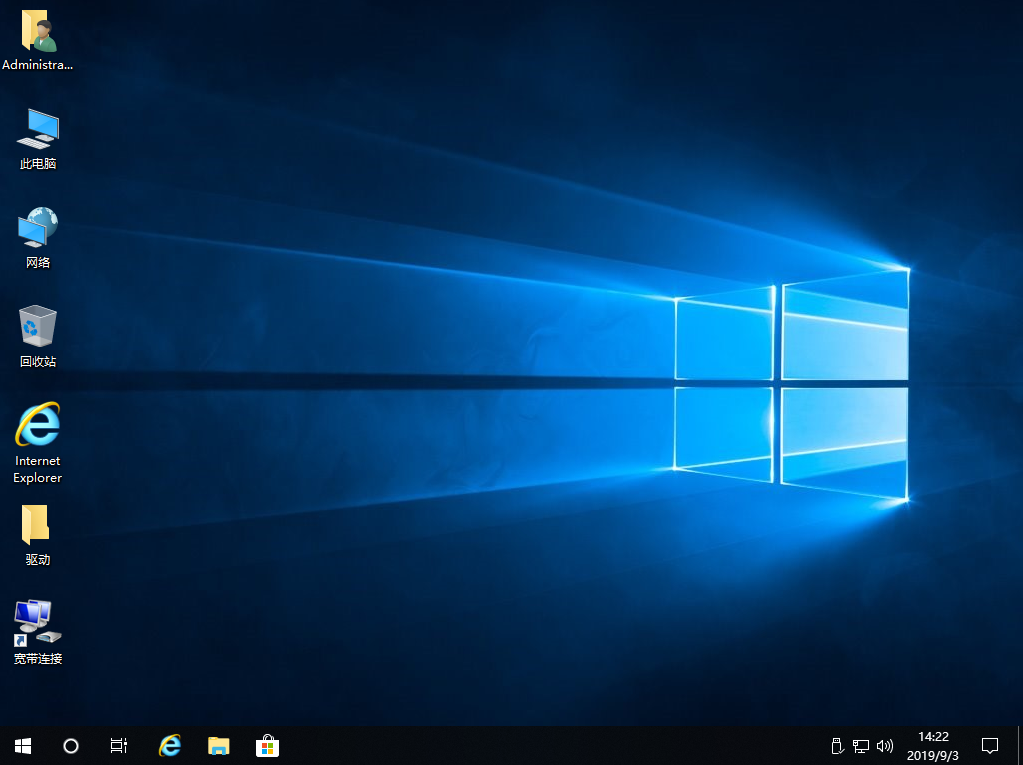The image size is (1023, 765).
Task: Click the volume speaker icon
Action: click(x=884, y=745)
